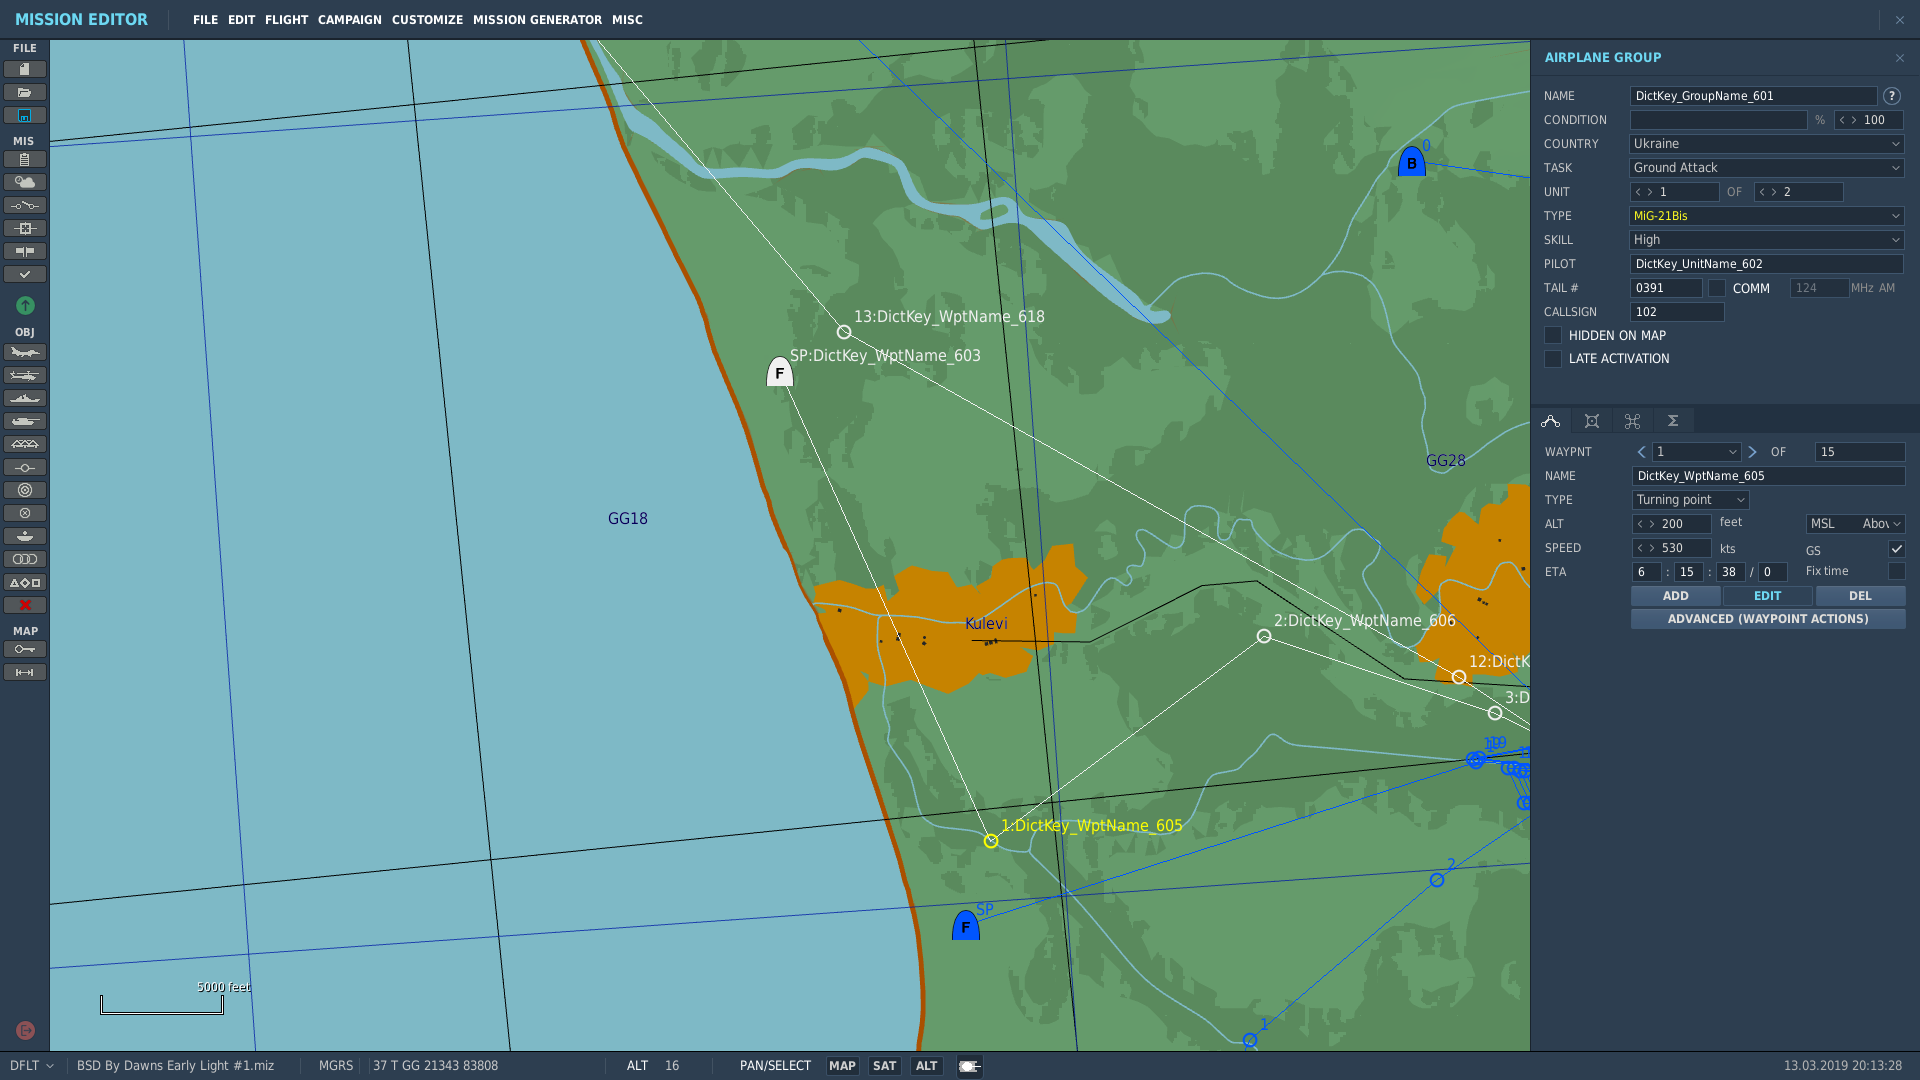1920x1080 pixels.
Task: Open help for the airplane group name
Action: pyautogui.click(x=1891, y=96)
